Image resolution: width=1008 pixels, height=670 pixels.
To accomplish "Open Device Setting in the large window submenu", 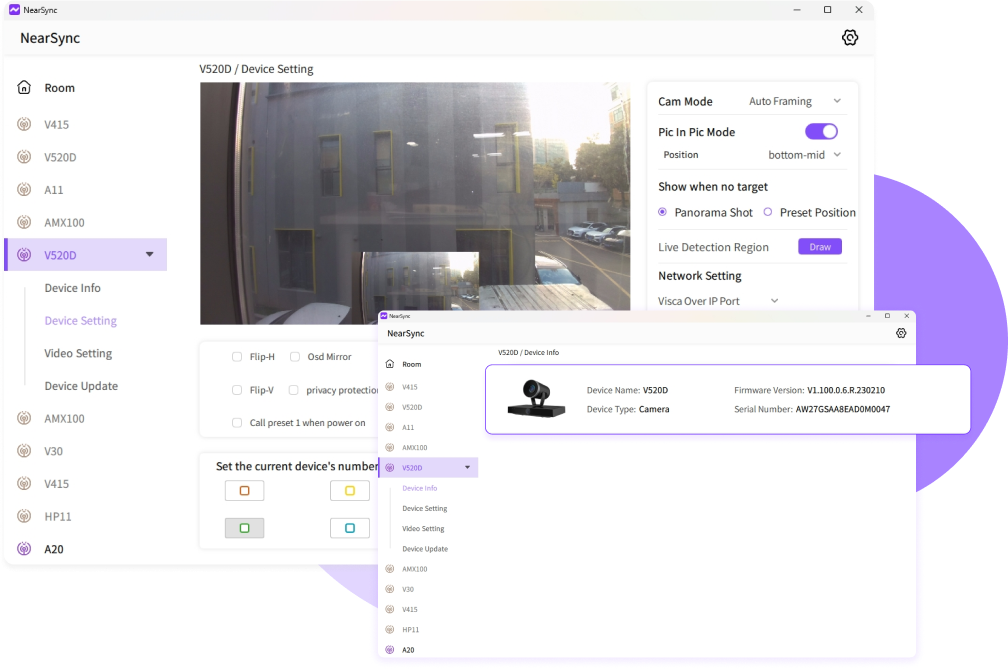I will [80, 321].
